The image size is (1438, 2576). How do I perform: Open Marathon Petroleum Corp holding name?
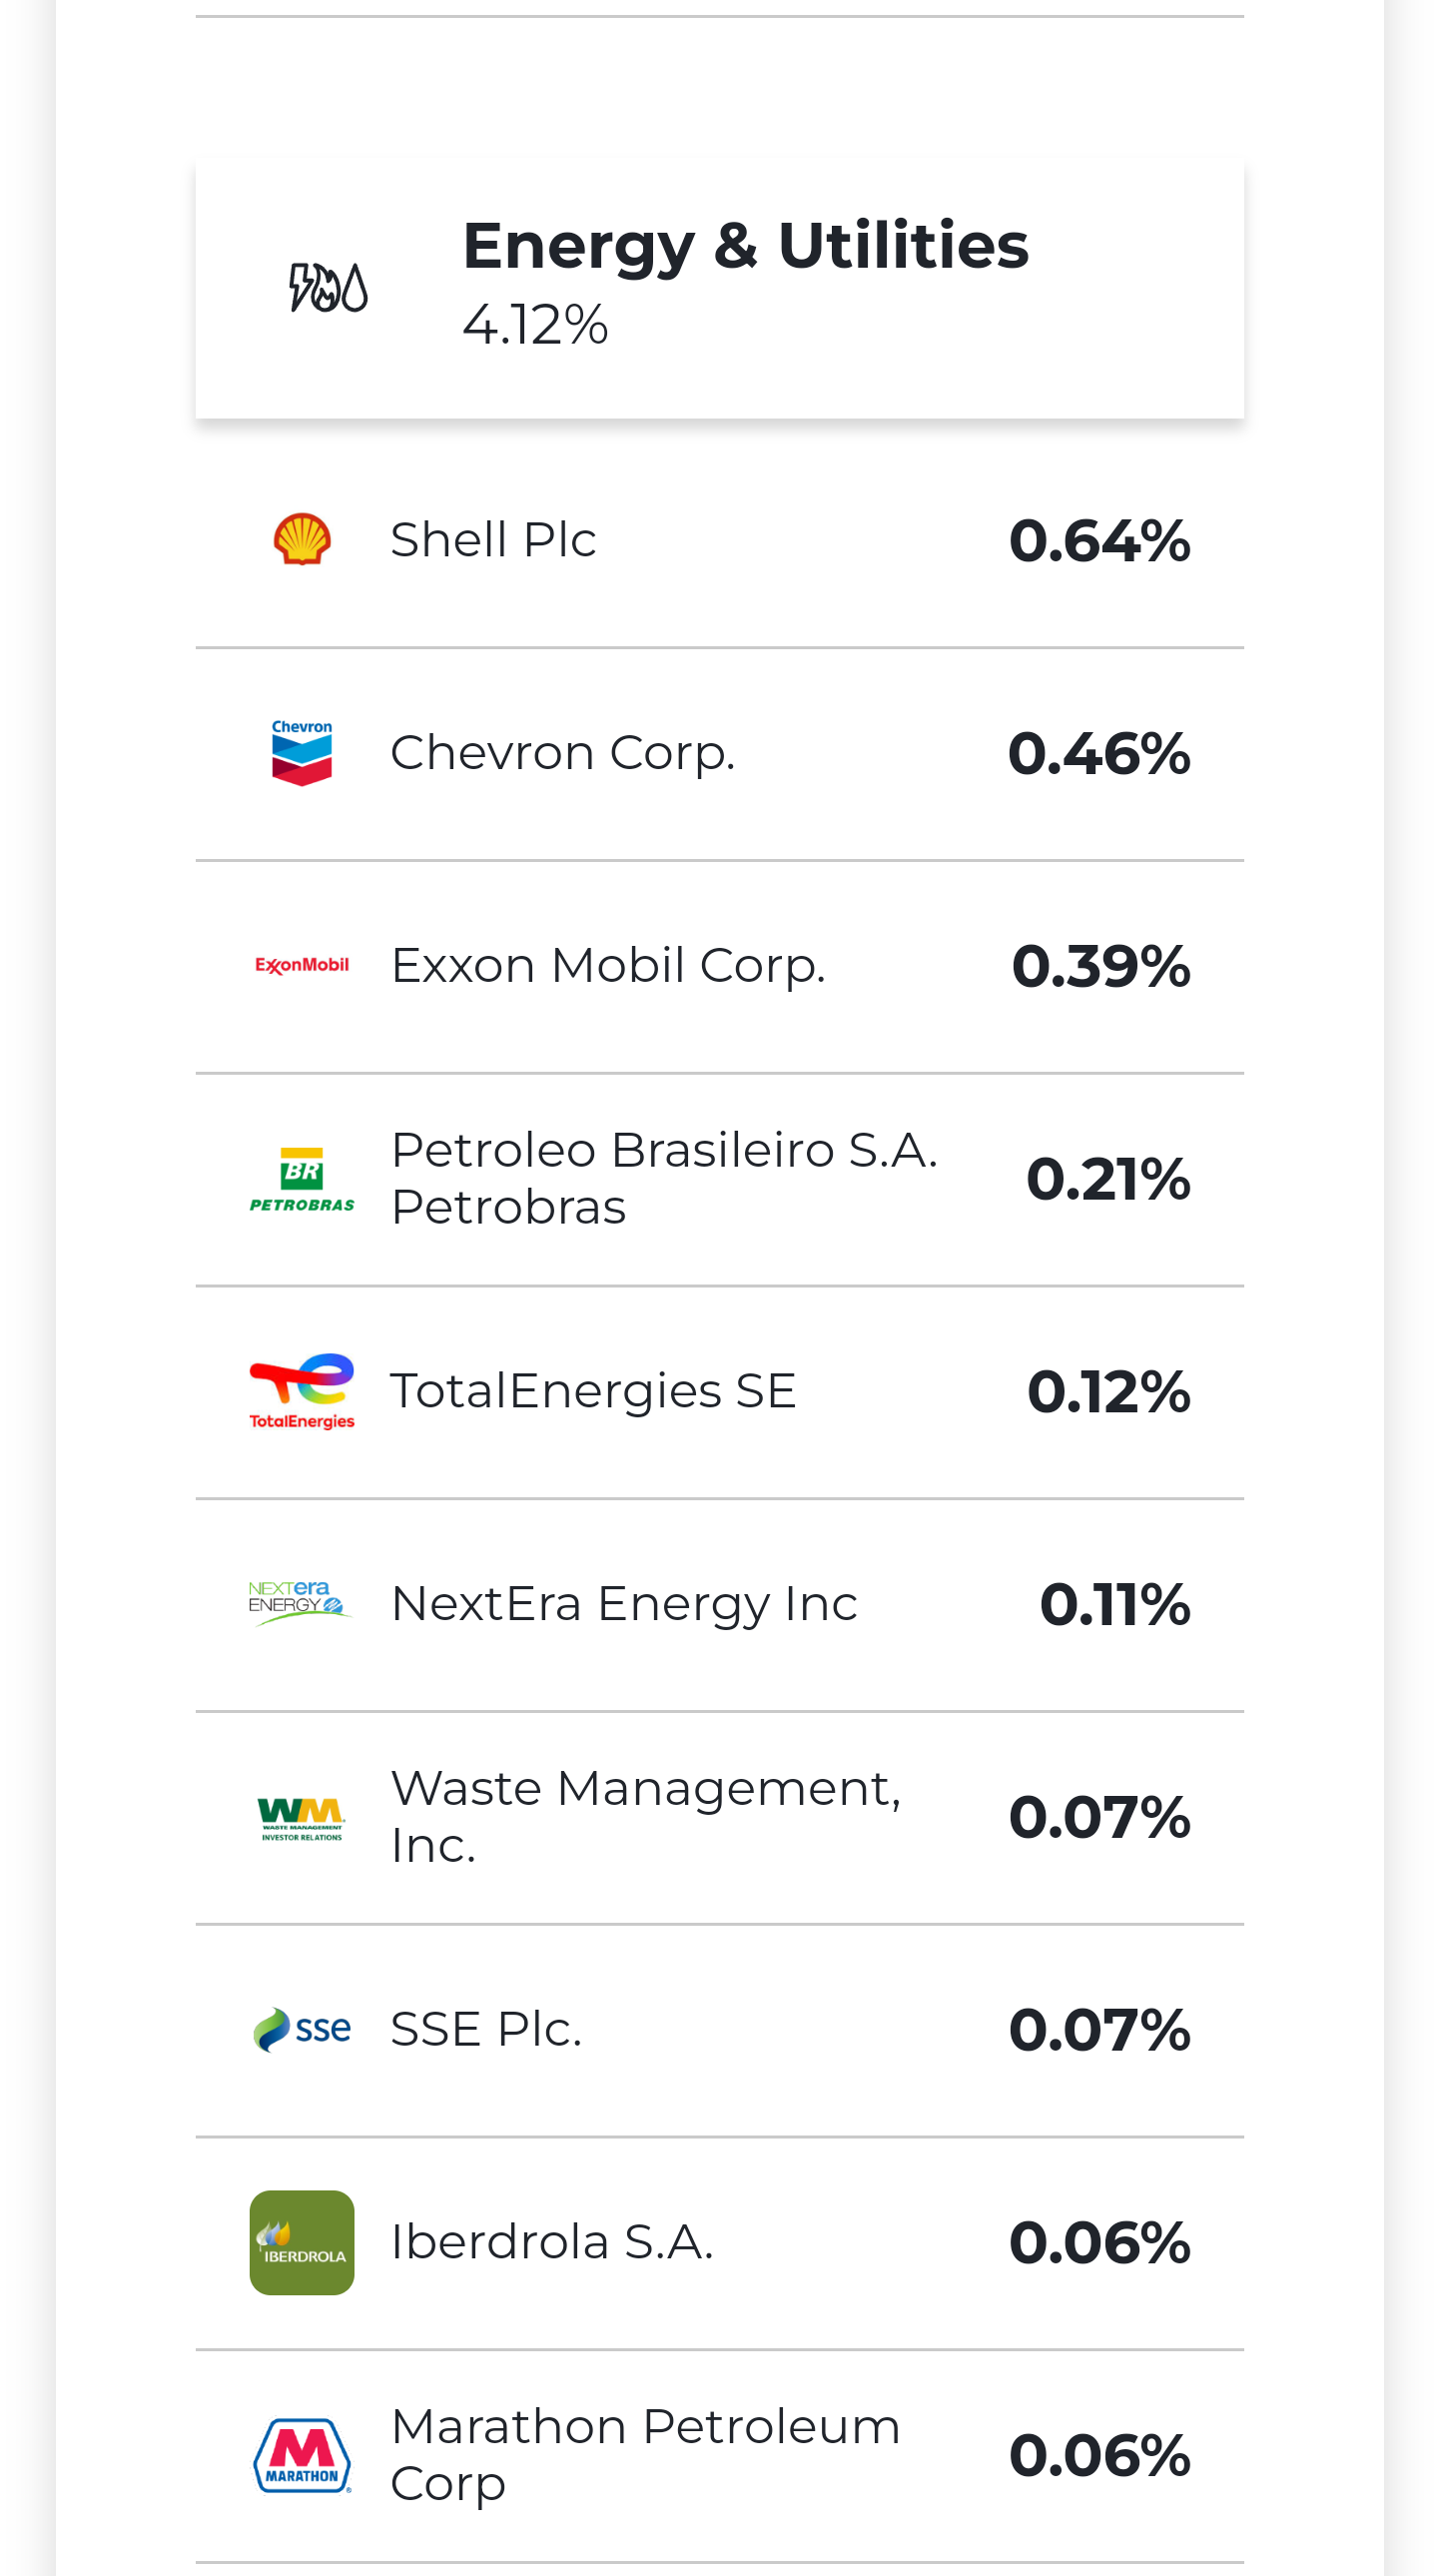(x=645, y=2454)
